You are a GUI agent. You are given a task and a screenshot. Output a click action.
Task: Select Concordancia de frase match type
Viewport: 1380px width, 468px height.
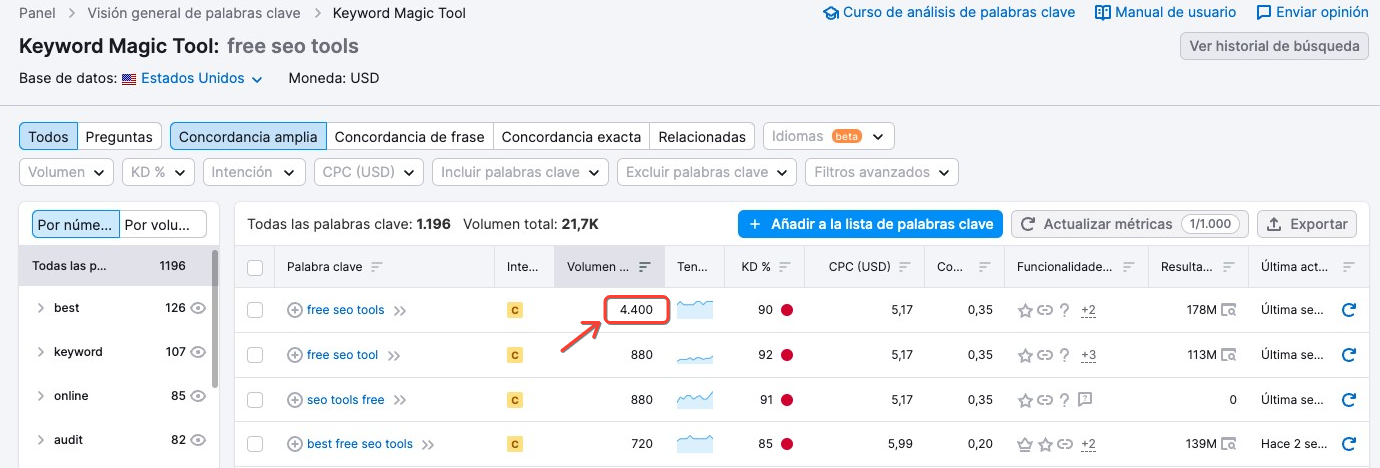(x=409, y=136)
